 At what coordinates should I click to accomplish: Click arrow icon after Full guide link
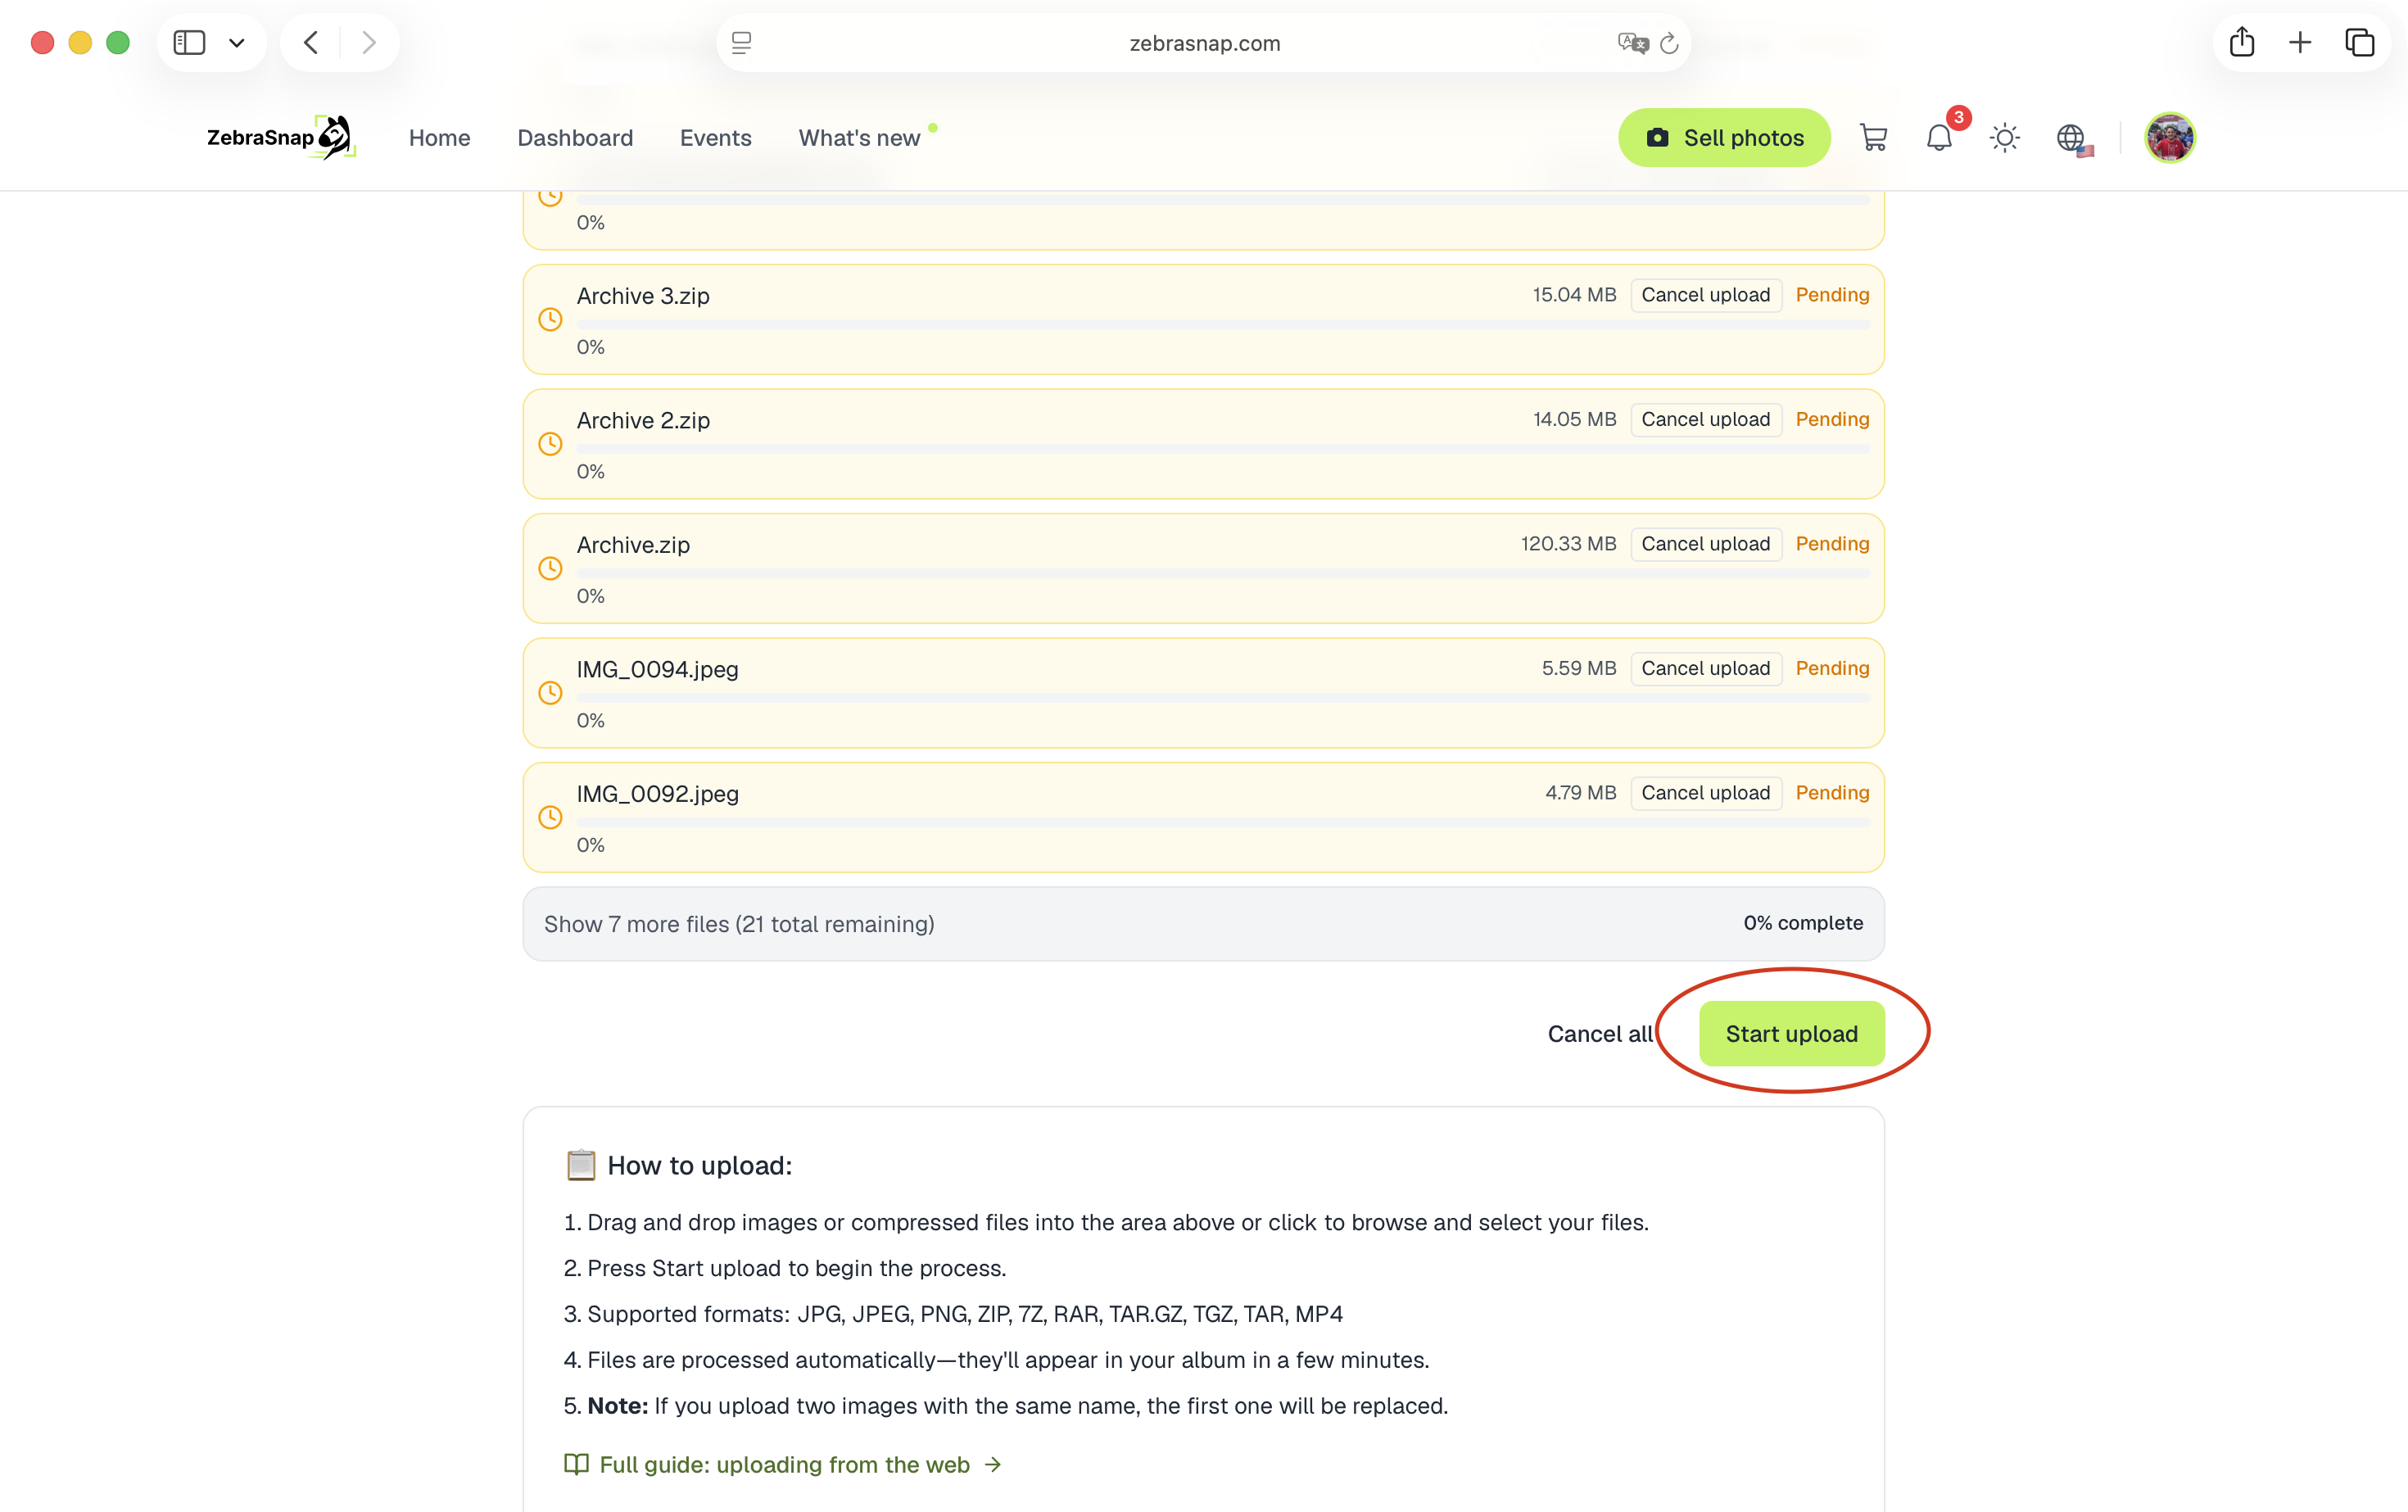(993, 1465)
